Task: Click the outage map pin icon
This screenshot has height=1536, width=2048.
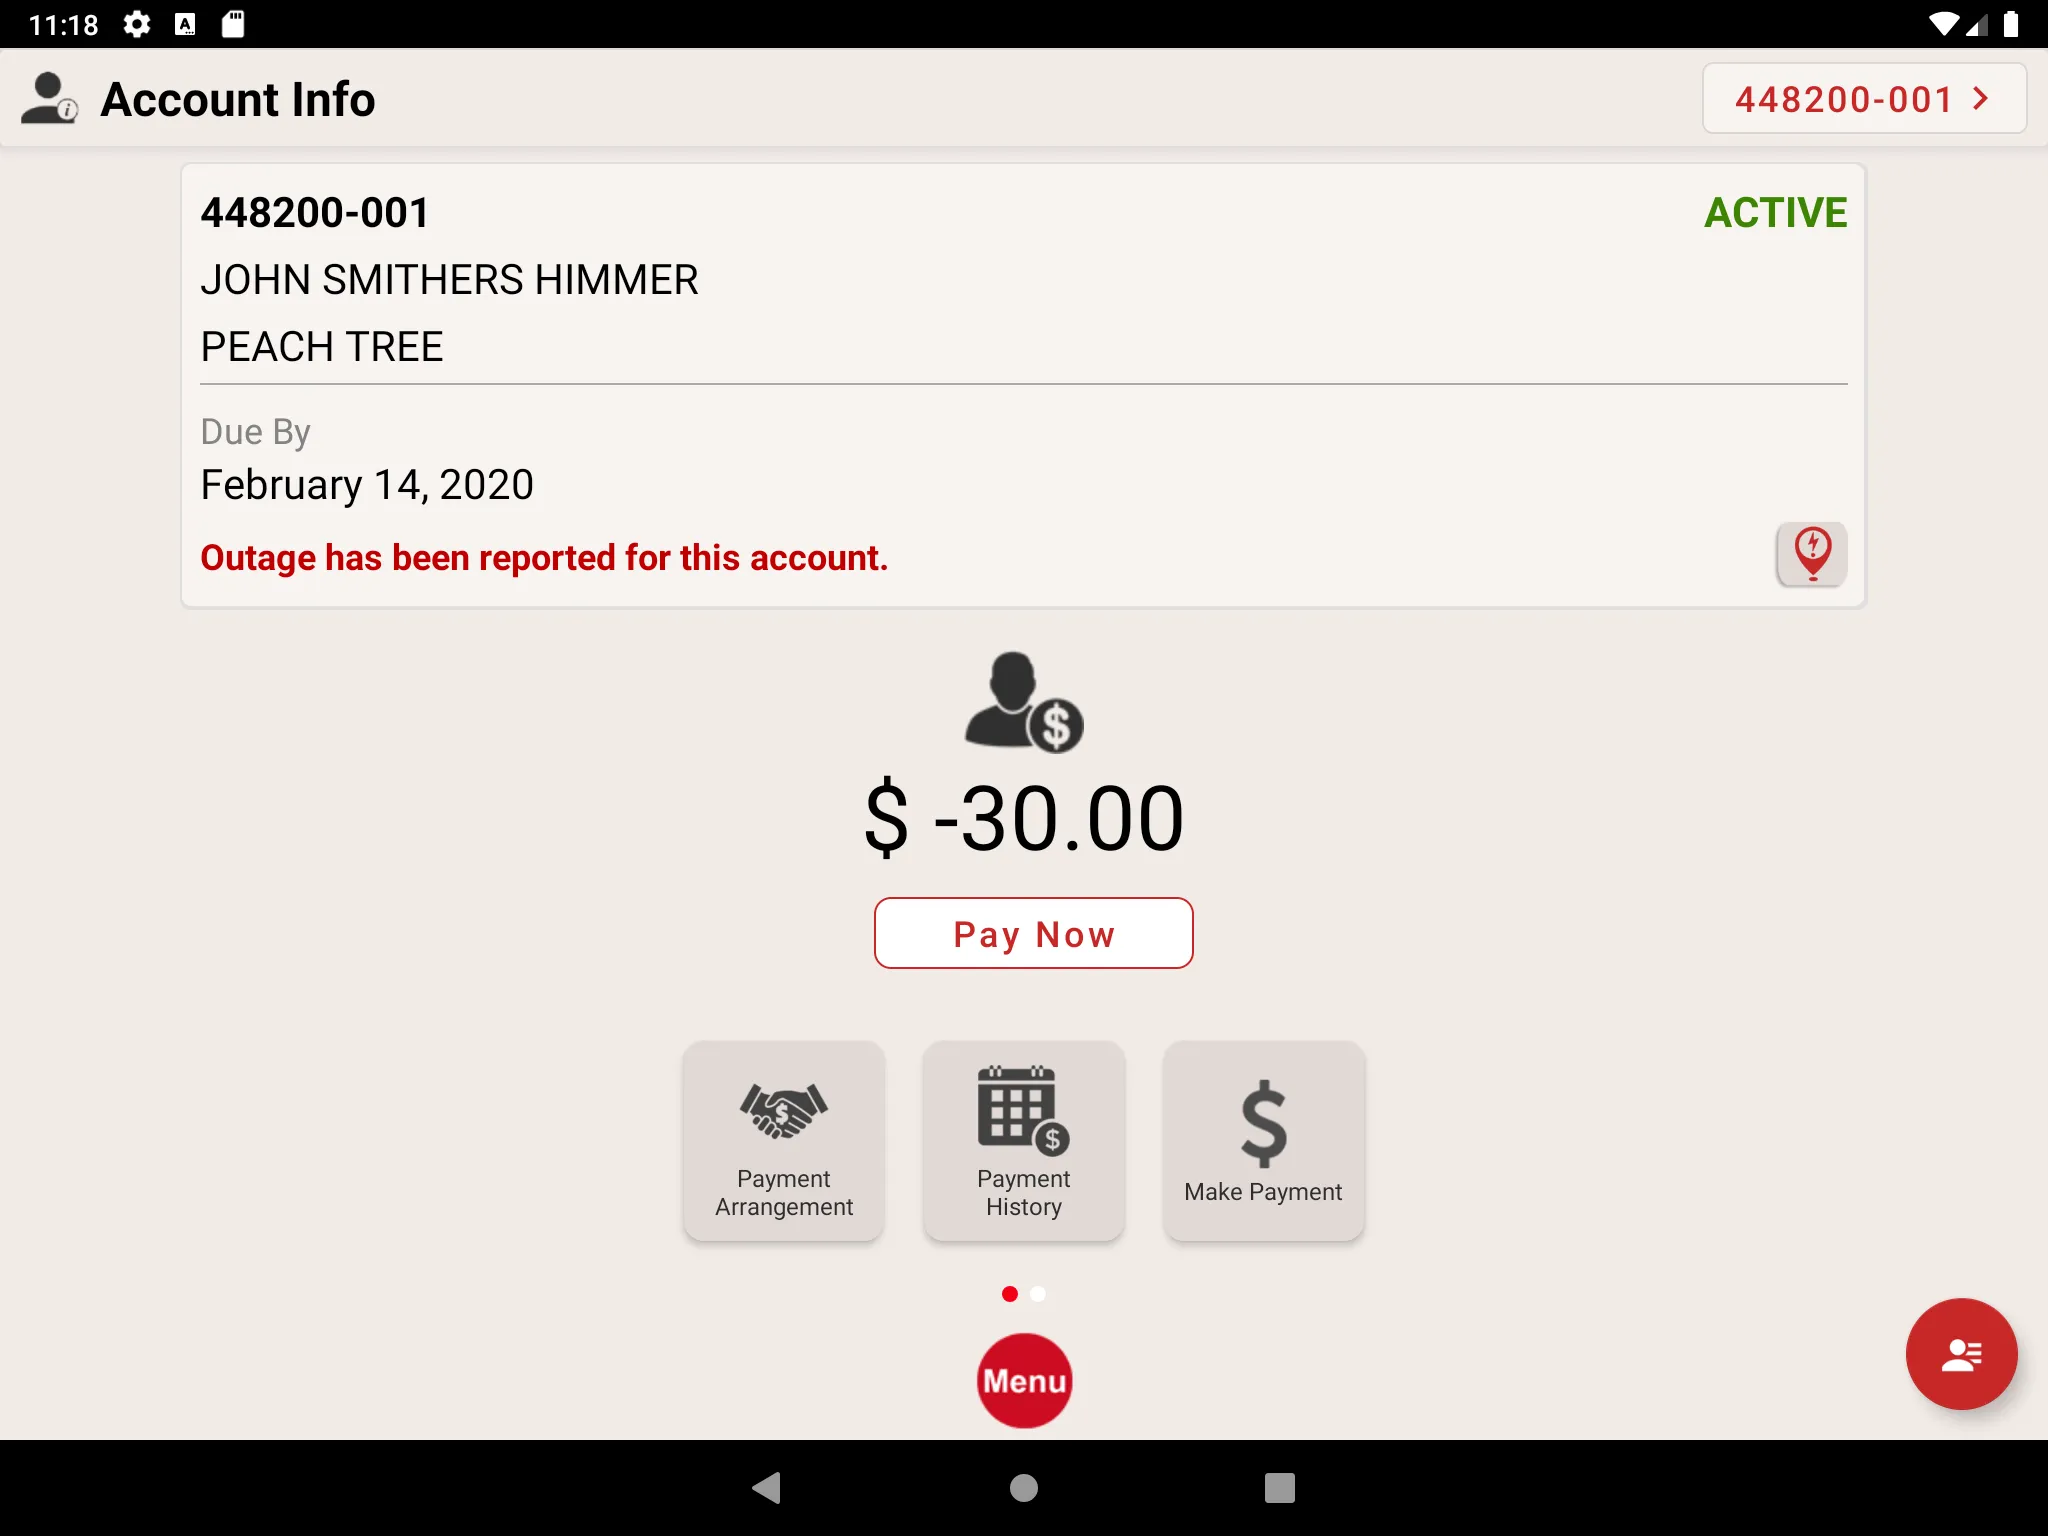Action: [1811, 553]
